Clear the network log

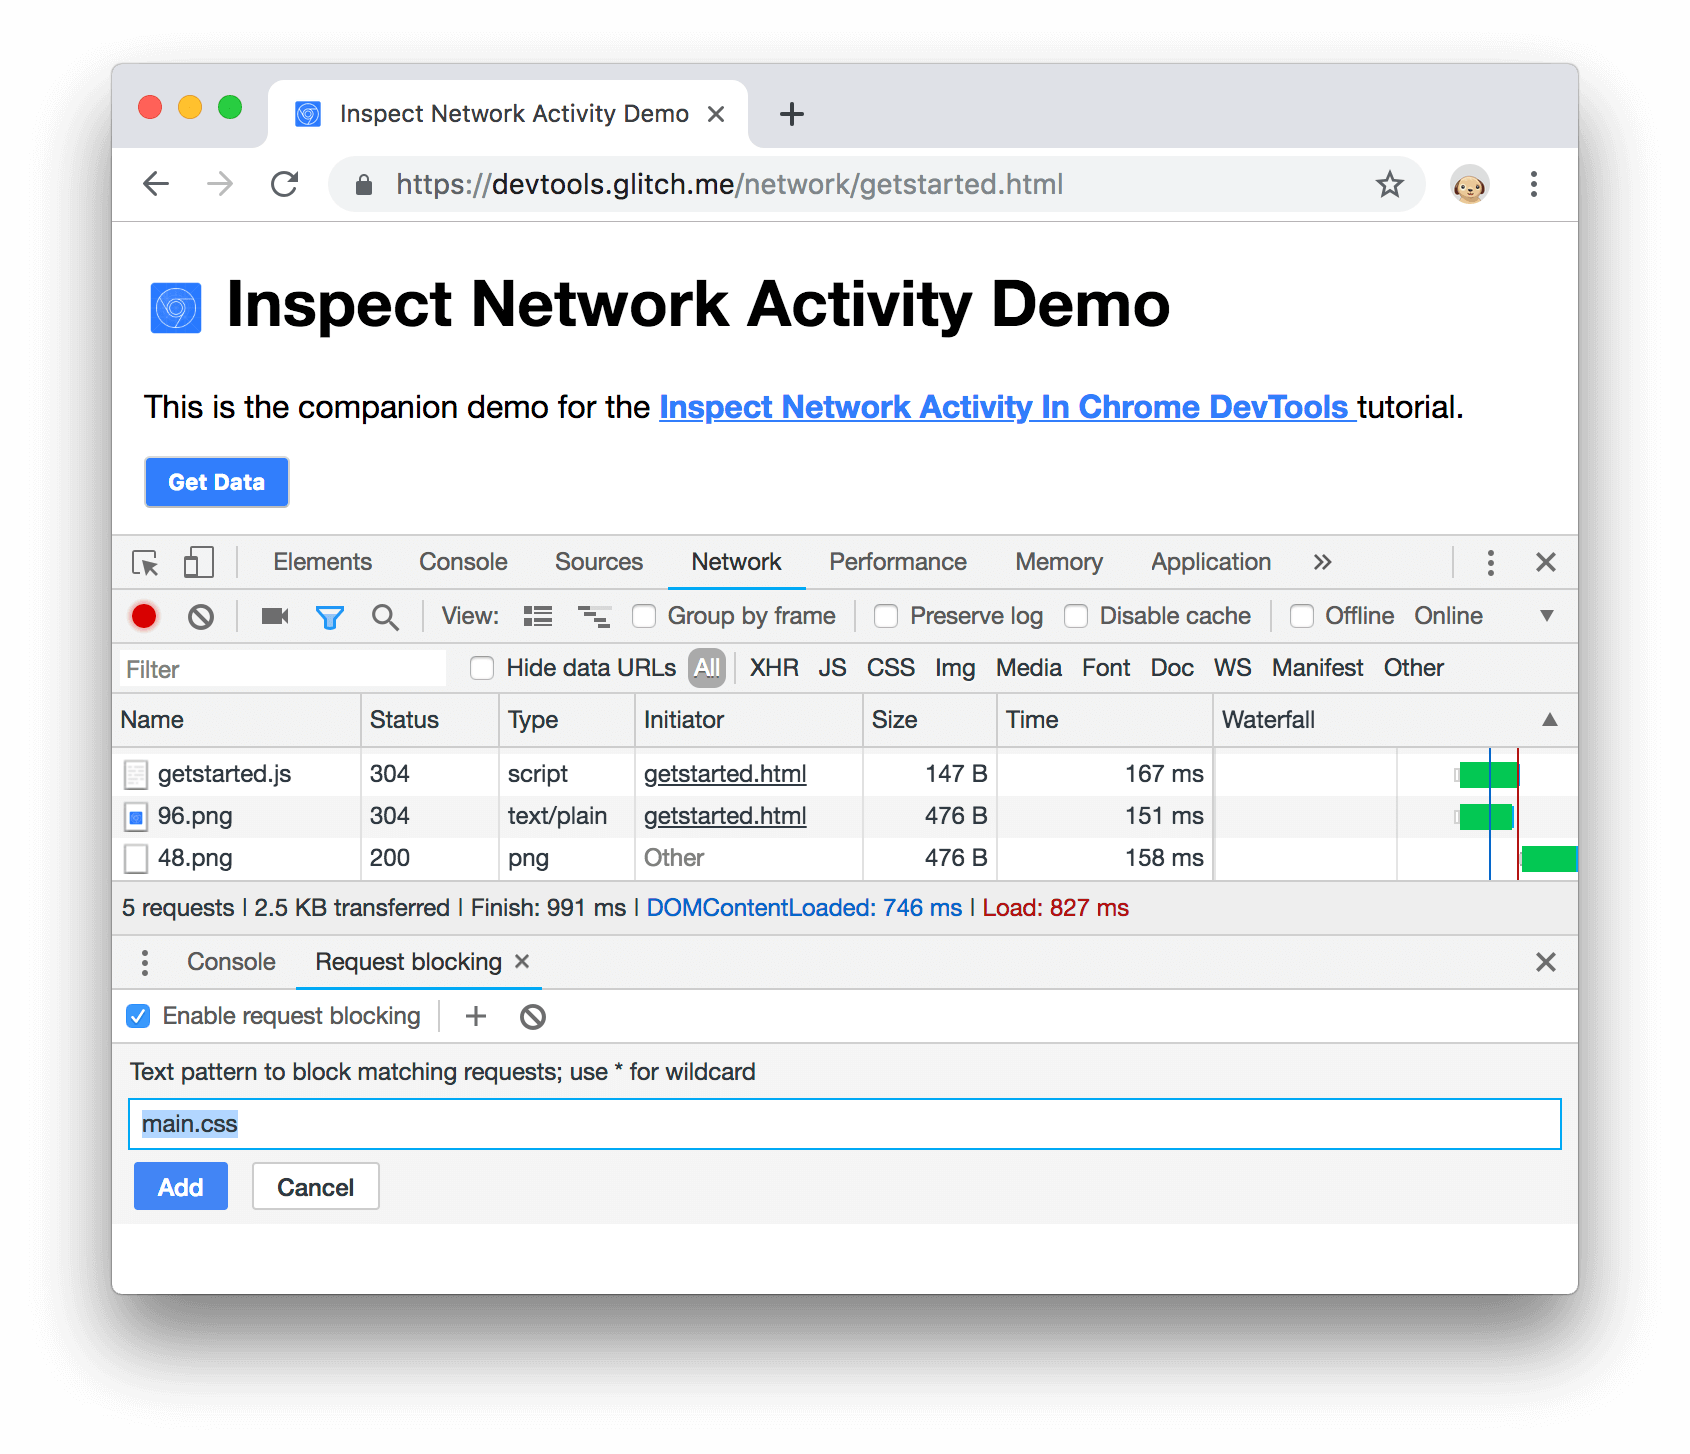pos(200,617)
